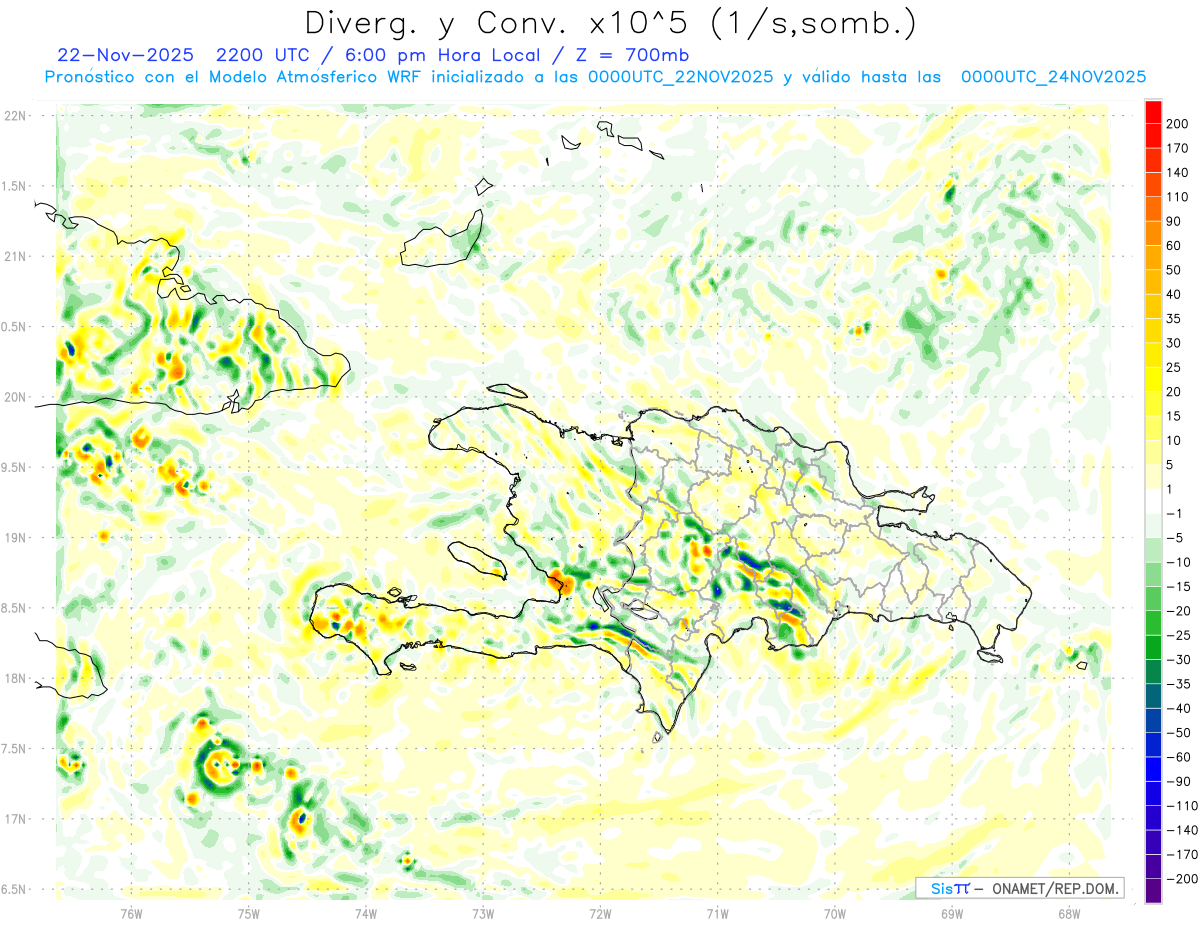Click the '170' value on the color scale
The width and height of the screenshot is (1200, 927).
click(1177, 148)
